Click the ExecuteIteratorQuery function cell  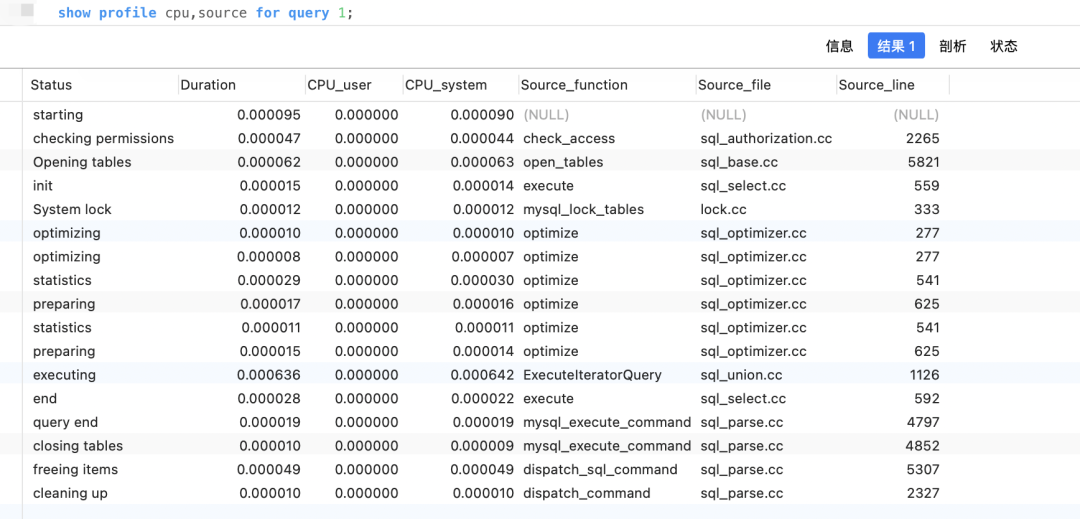[592, 375]
